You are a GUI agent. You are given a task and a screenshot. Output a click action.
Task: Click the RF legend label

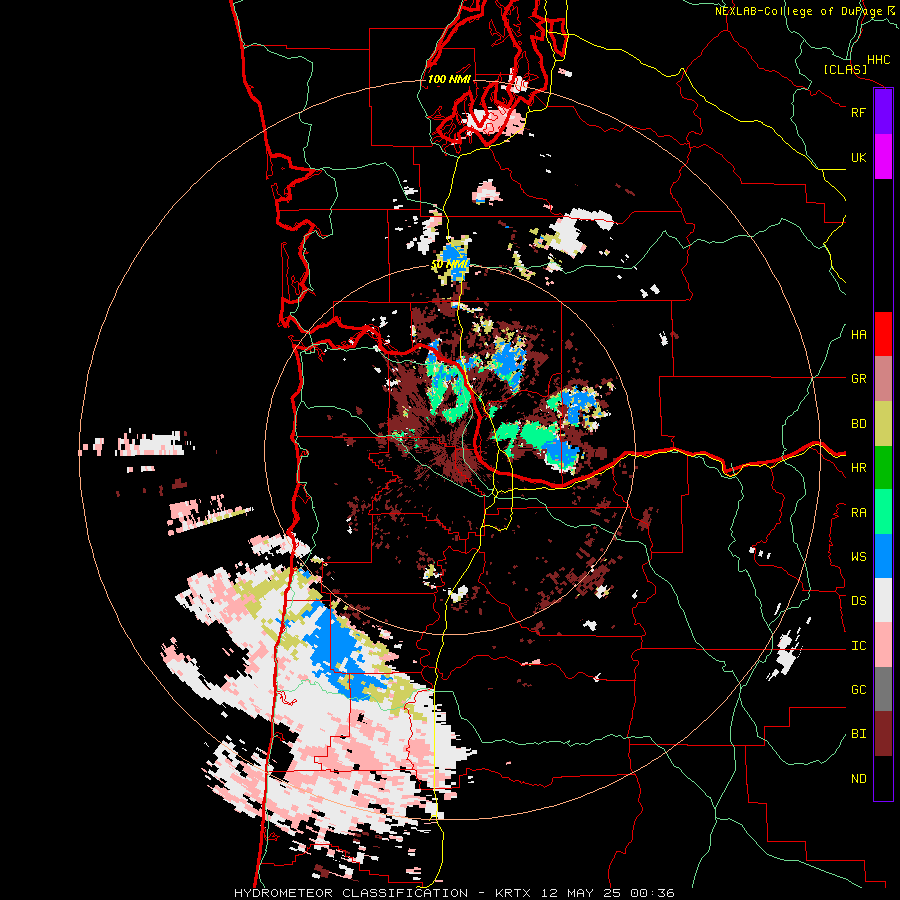(858, 112)
